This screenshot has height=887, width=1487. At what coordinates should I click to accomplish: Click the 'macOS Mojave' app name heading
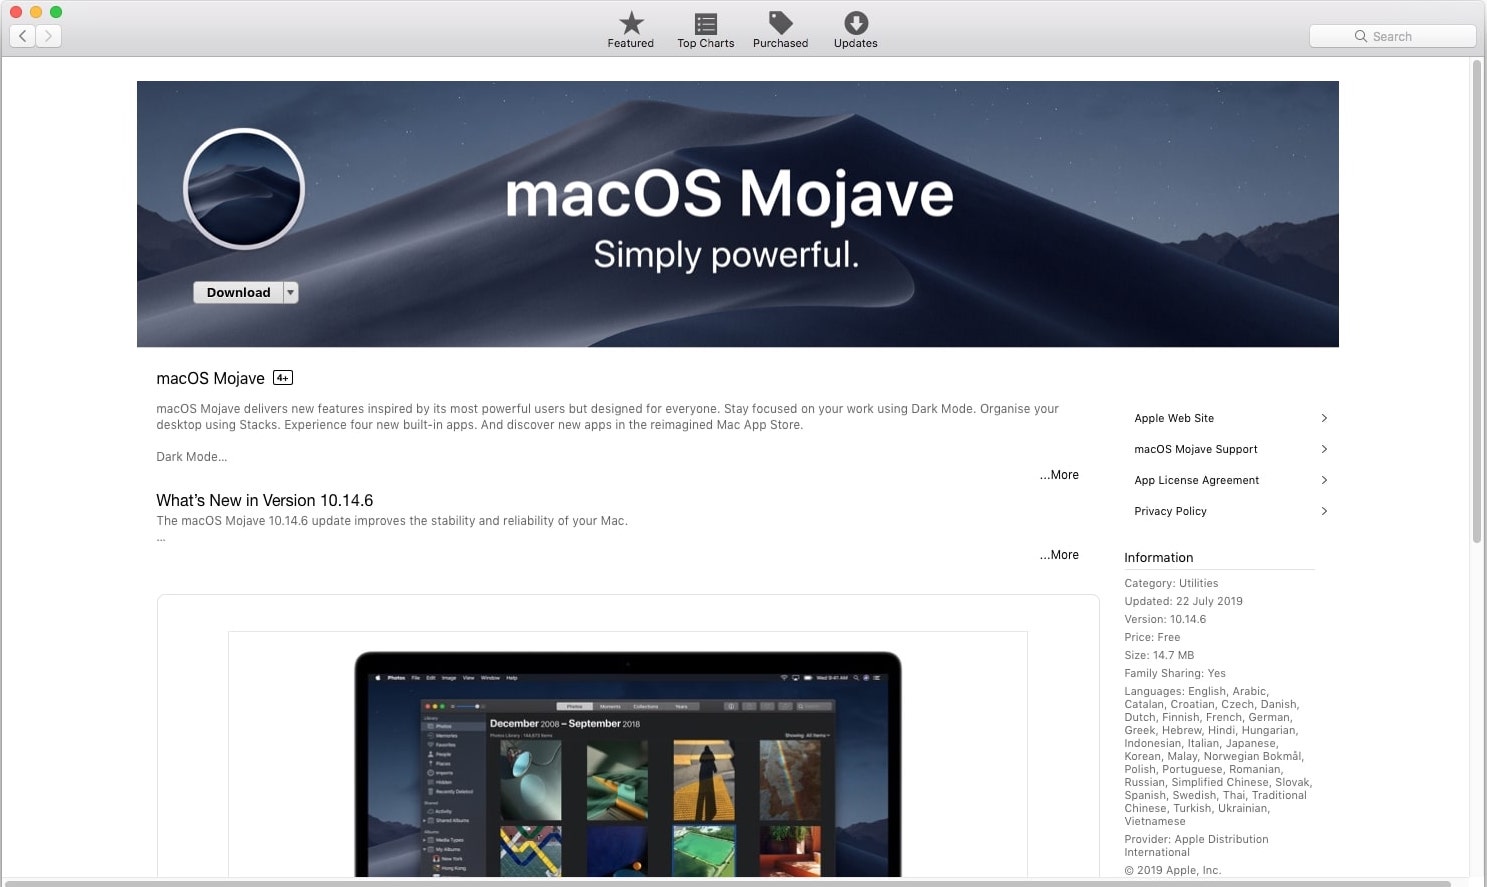pos(210,378)
